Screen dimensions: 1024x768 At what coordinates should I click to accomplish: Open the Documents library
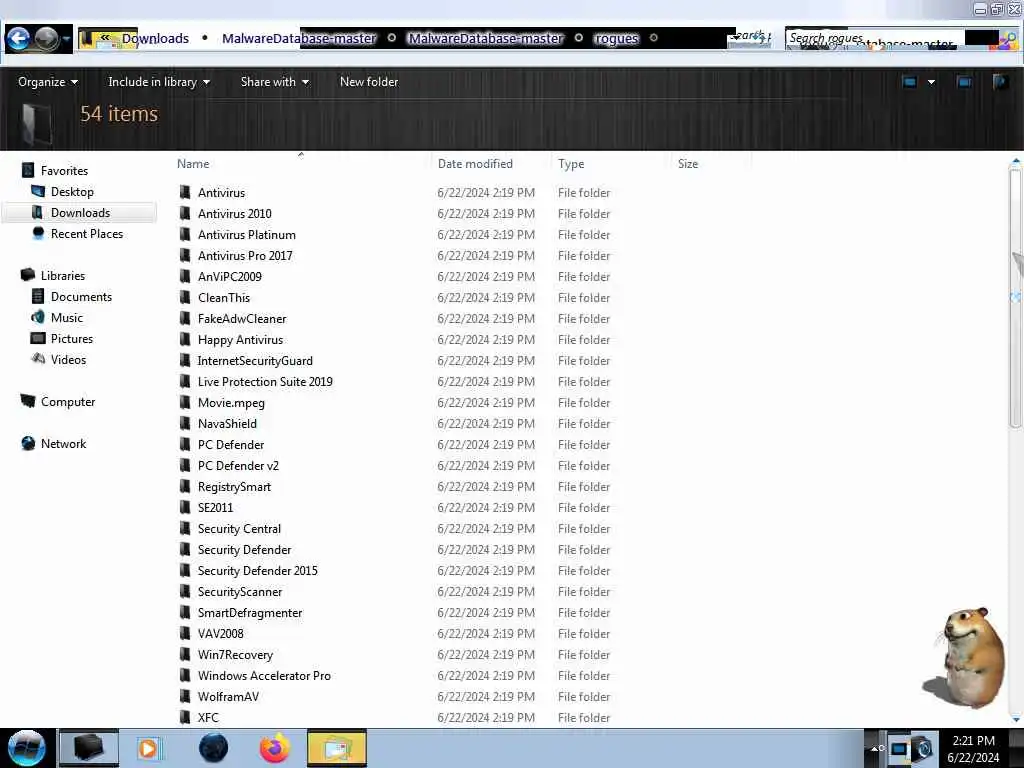click(x=81, y=296)
